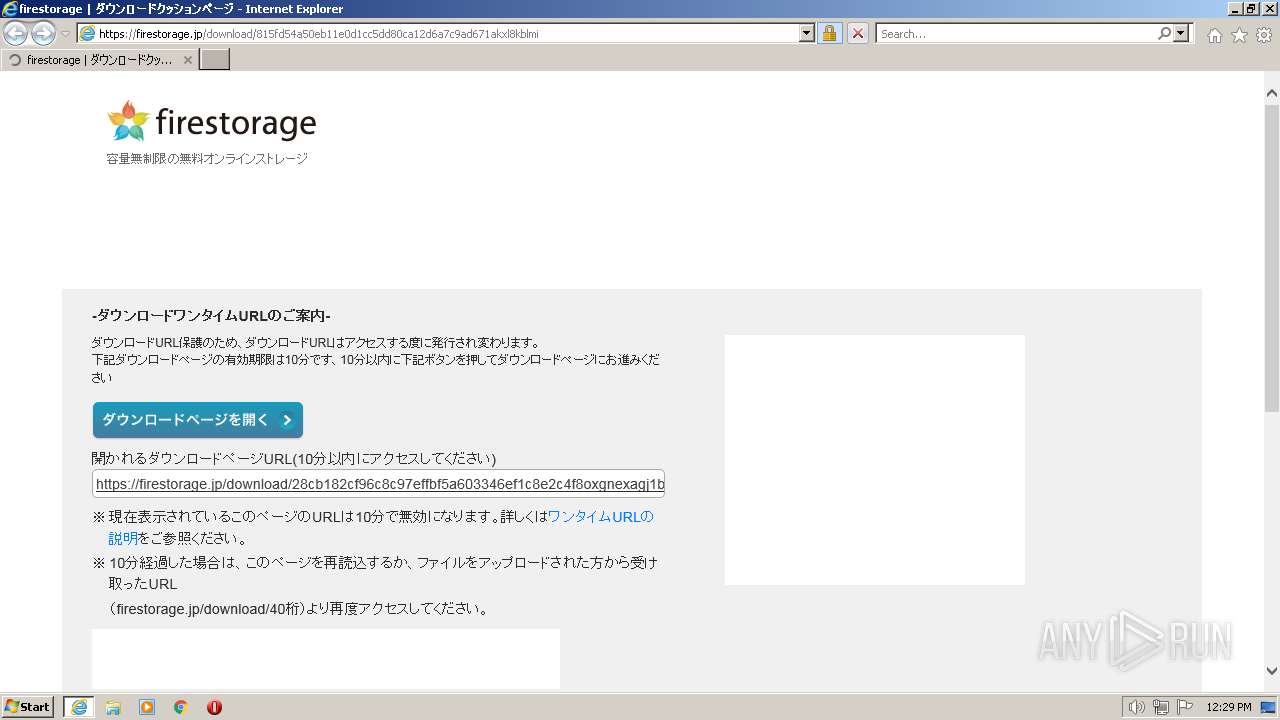The width and height of the screenshot is (1280, 720).
Task: Click the -ダウンロードワンタイムURLのご案内- heading
Action: 211,316
